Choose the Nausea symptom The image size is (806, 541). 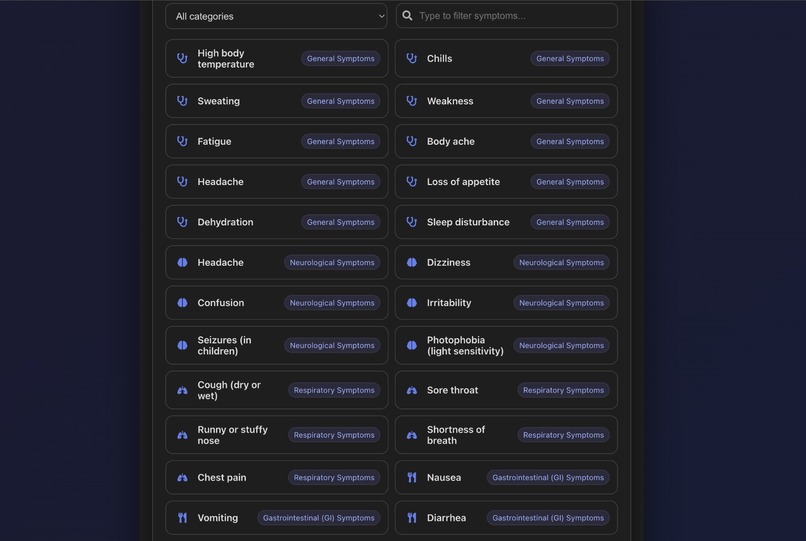click(506, 477)
